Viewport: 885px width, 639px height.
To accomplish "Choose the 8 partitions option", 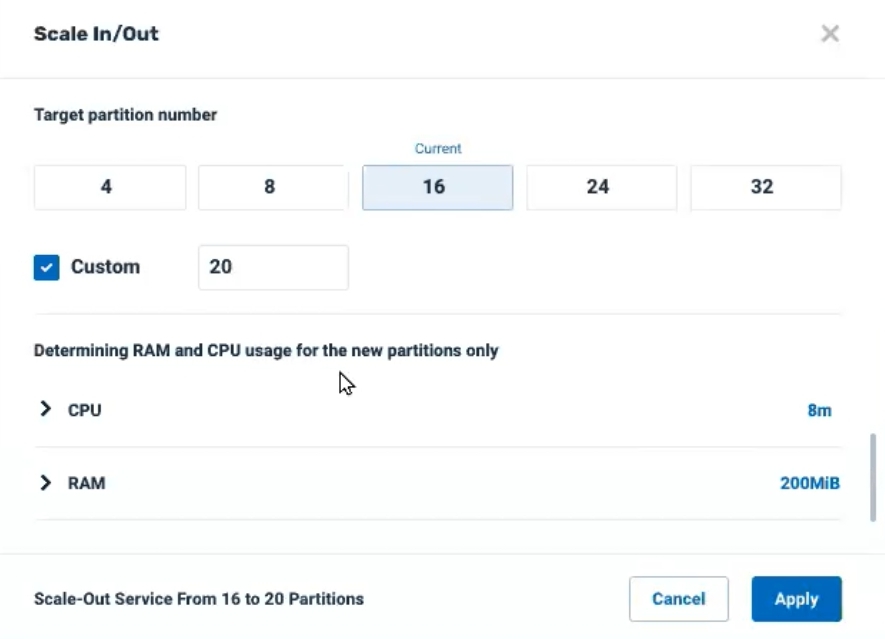I will pyautogui.click(x=273, y=187).
